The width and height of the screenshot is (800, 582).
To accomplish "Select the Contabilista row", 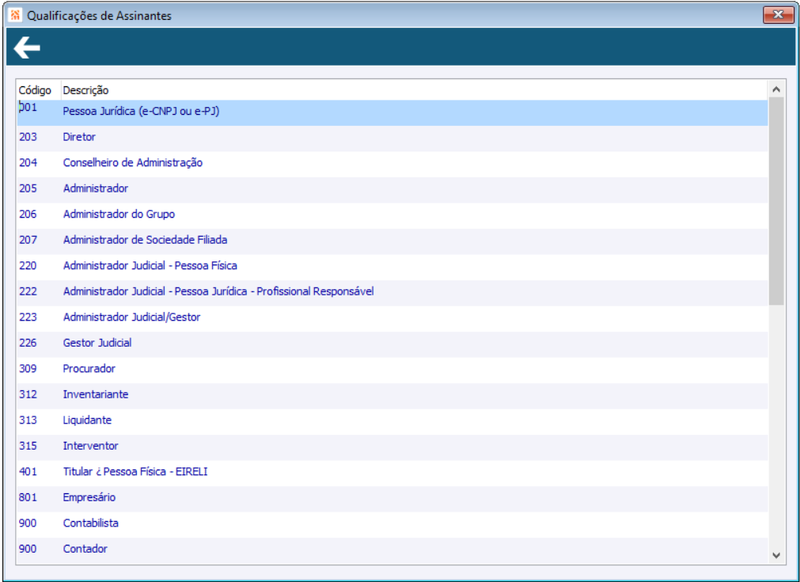I will (392, 525).
